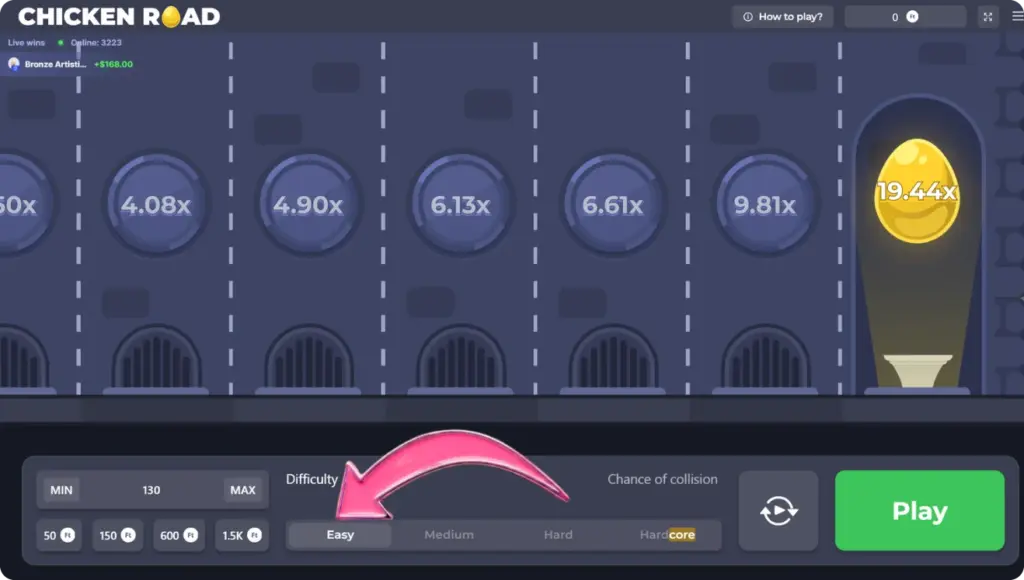Open the How to play? help

pos(782,17)
